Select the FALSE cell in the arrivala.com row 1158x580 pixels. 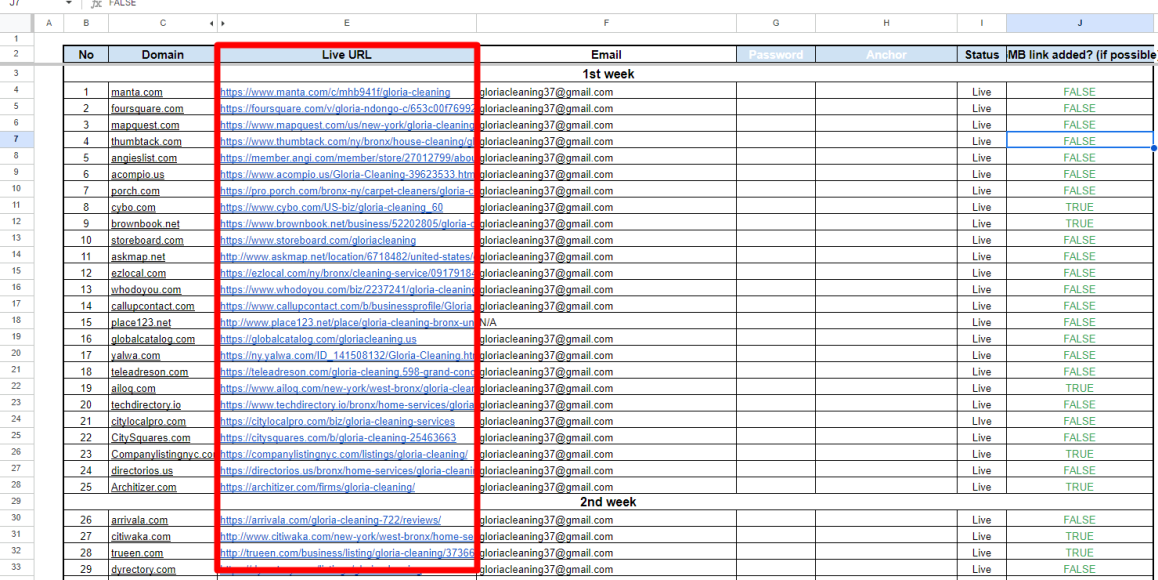[1080, 520]
